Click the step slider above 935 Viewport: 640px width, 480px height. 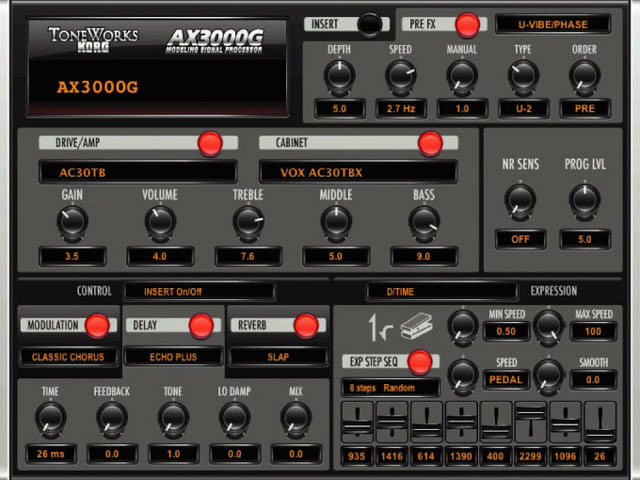click(x=357, y=422)
